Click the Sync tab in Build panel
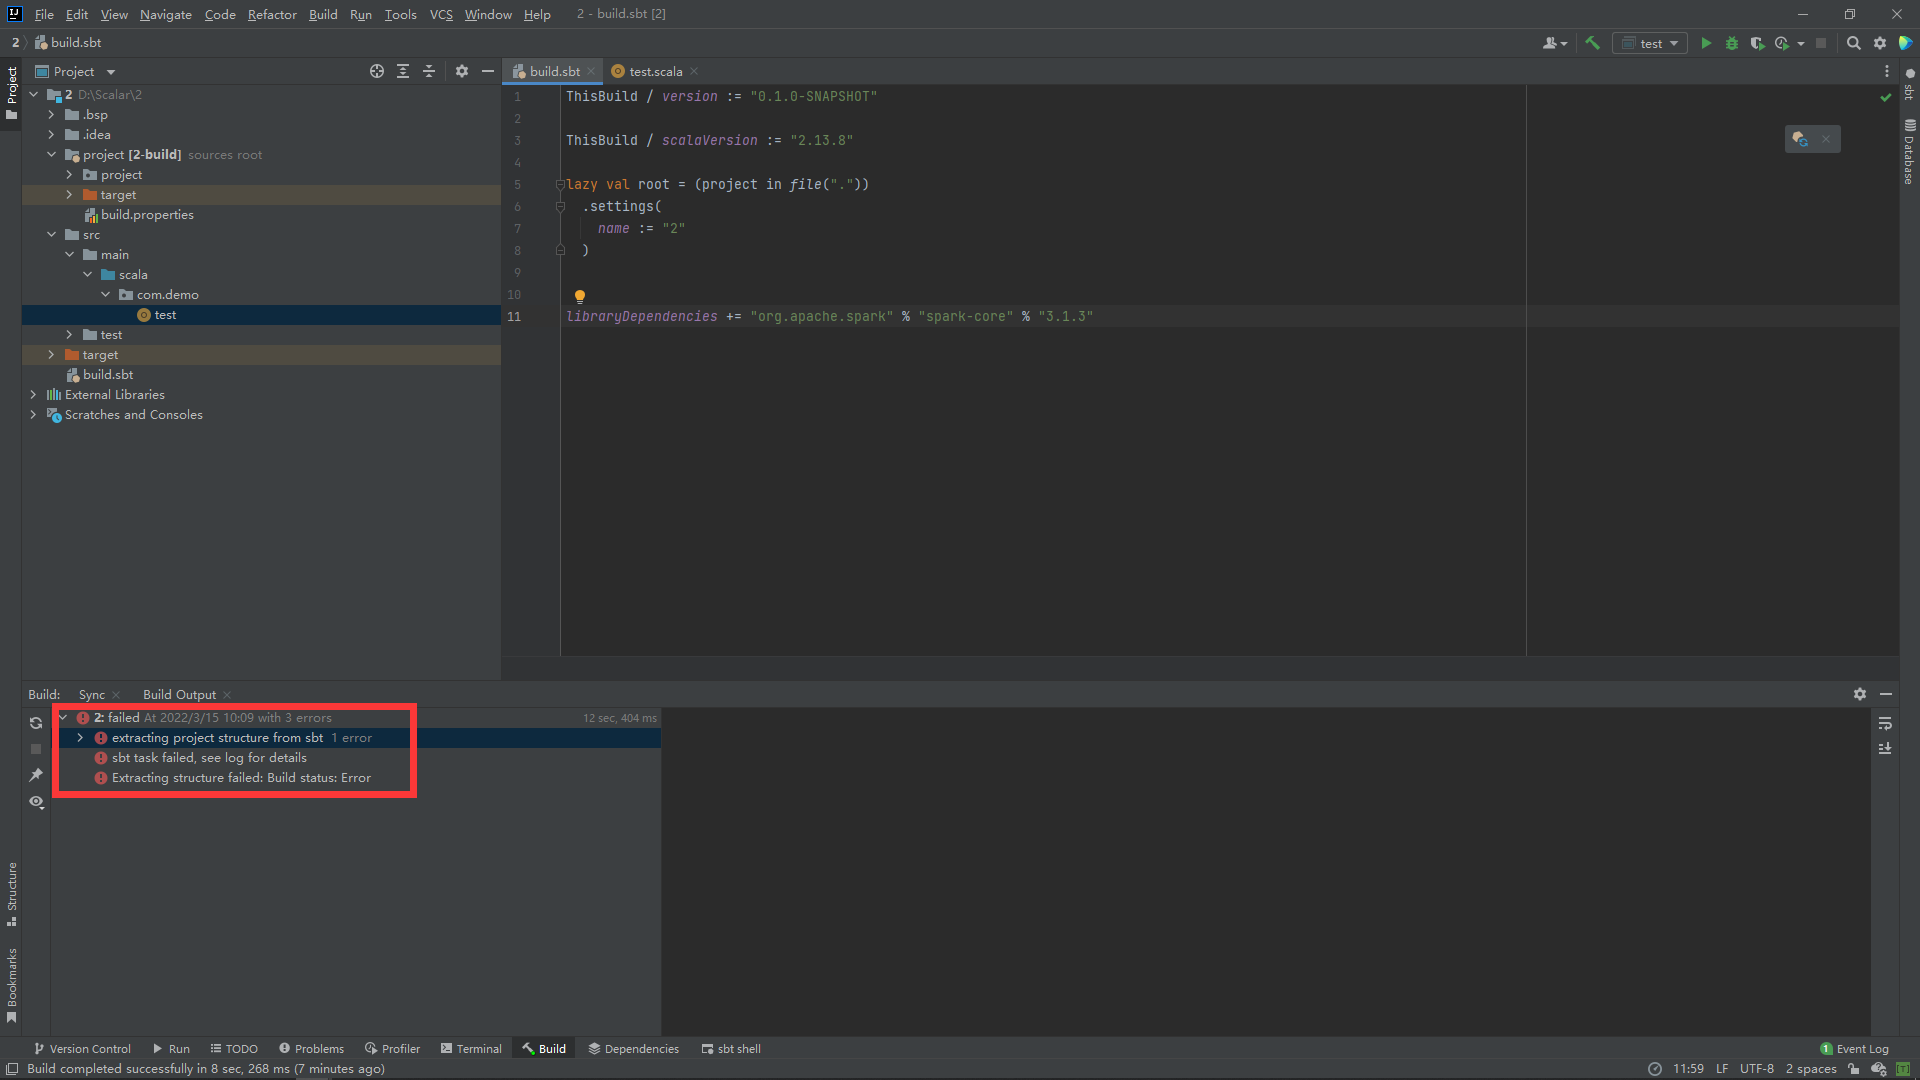Screen dimensions: 1920x1080 tap(91, 694)
